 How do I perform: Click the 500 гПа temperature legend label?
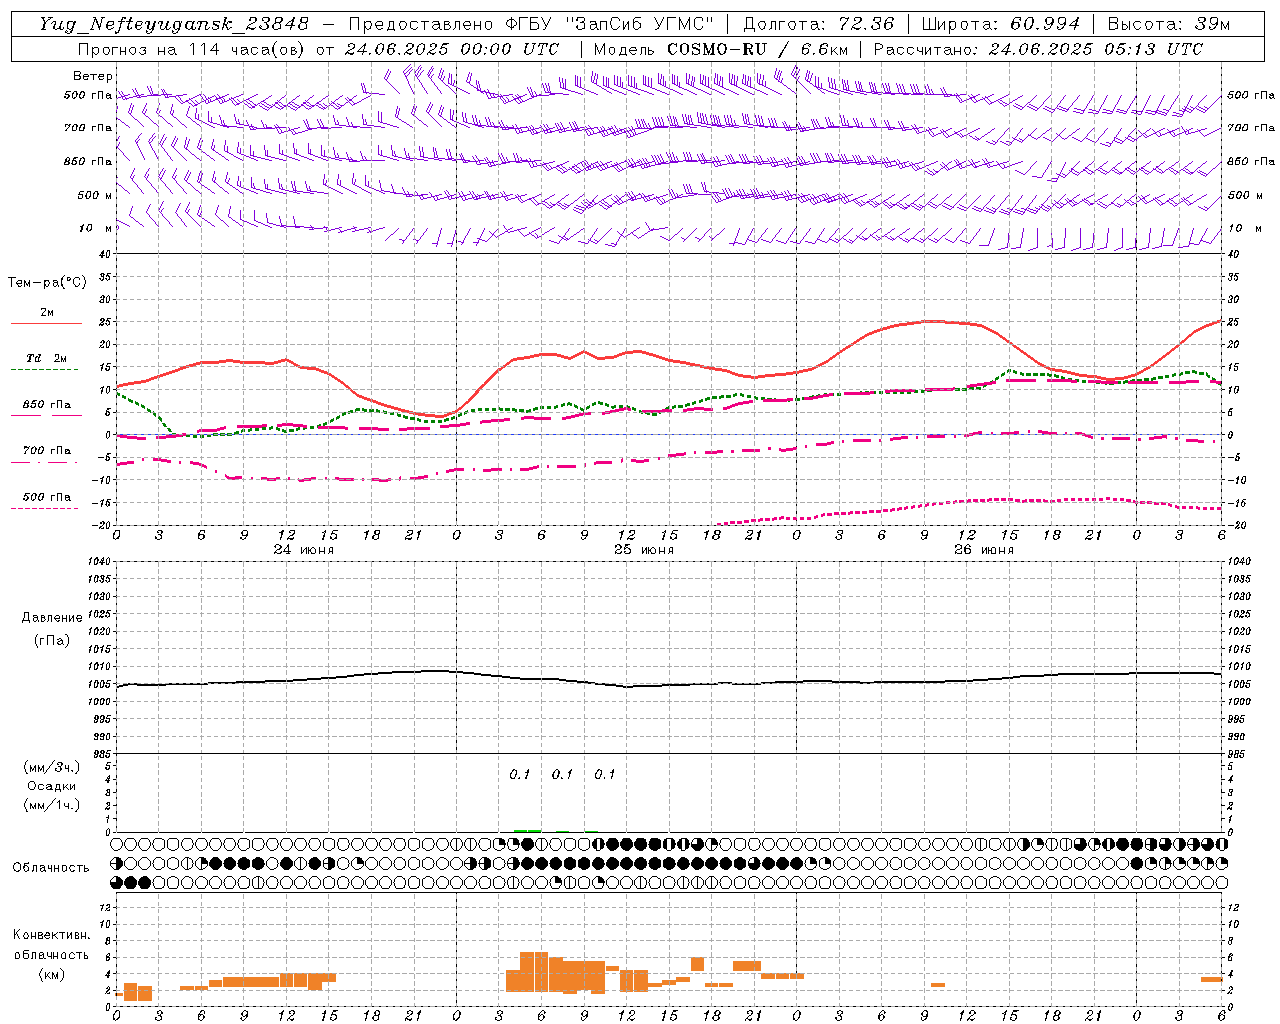tap(47, 497)
